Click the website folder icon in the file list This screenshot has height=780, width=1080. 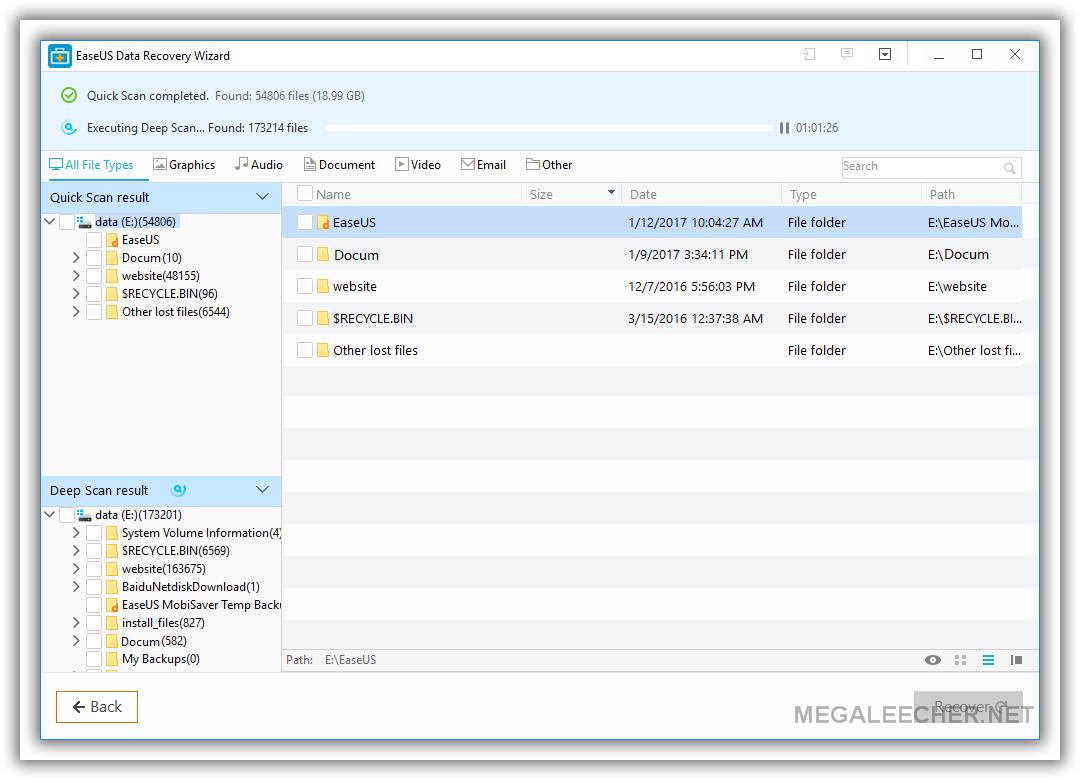323,286
